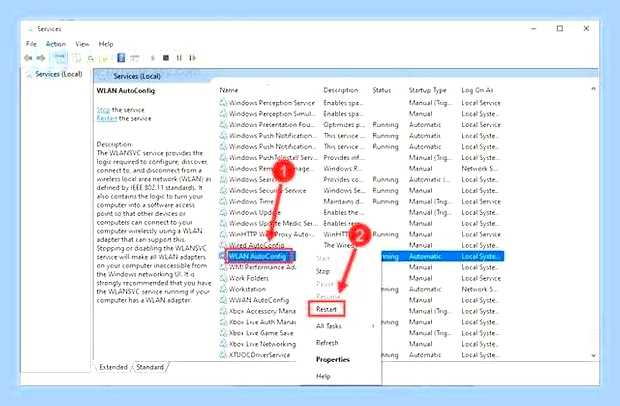The height and width of the screenshot is (406, 620).
Task: Choose Refresh in the context menu
Action: 327,343
